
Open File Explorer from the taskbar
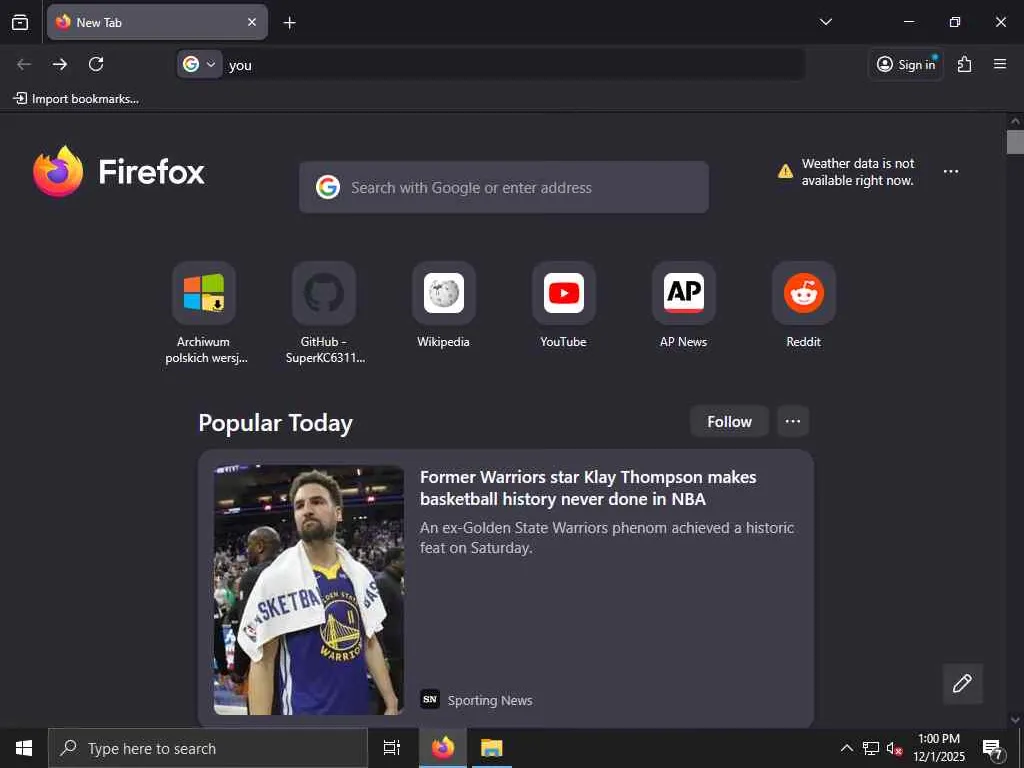491,748
